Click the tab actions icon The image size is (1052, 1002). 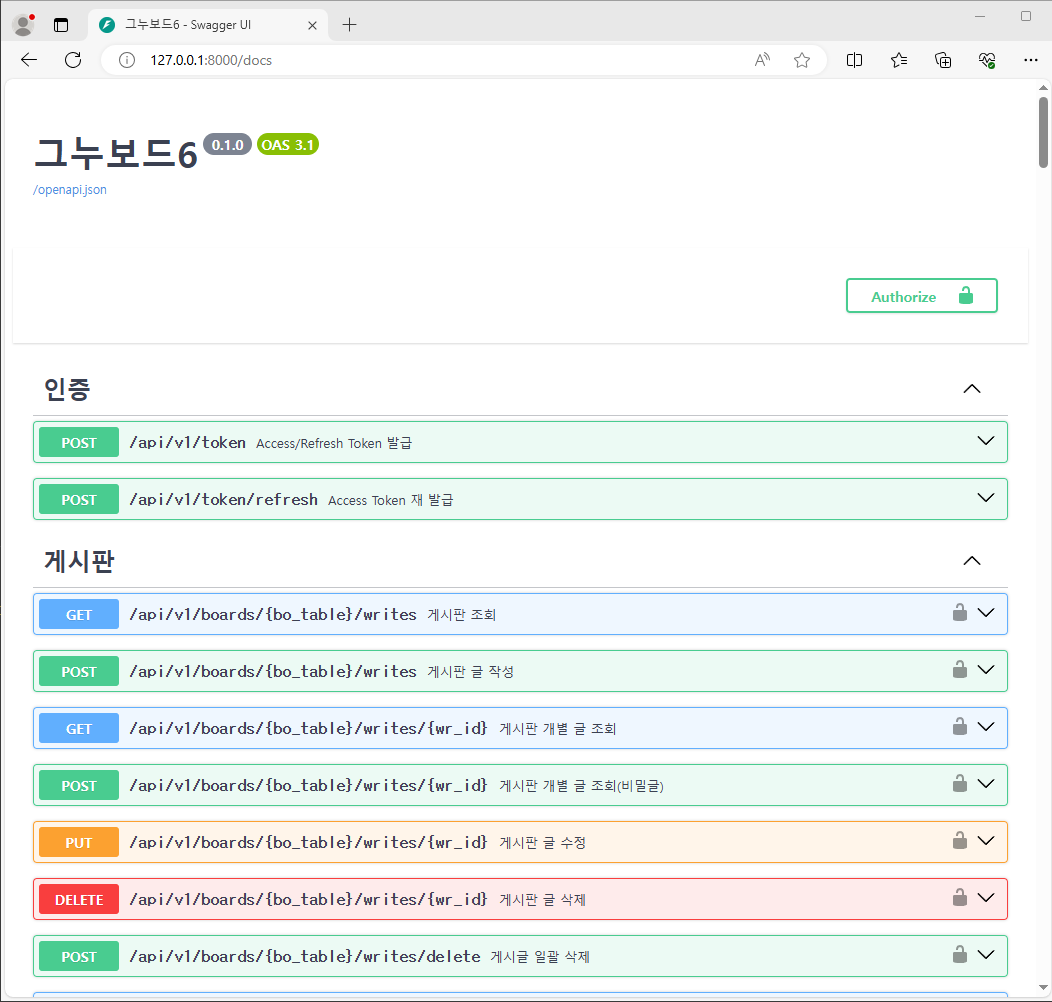click(61, 25)
